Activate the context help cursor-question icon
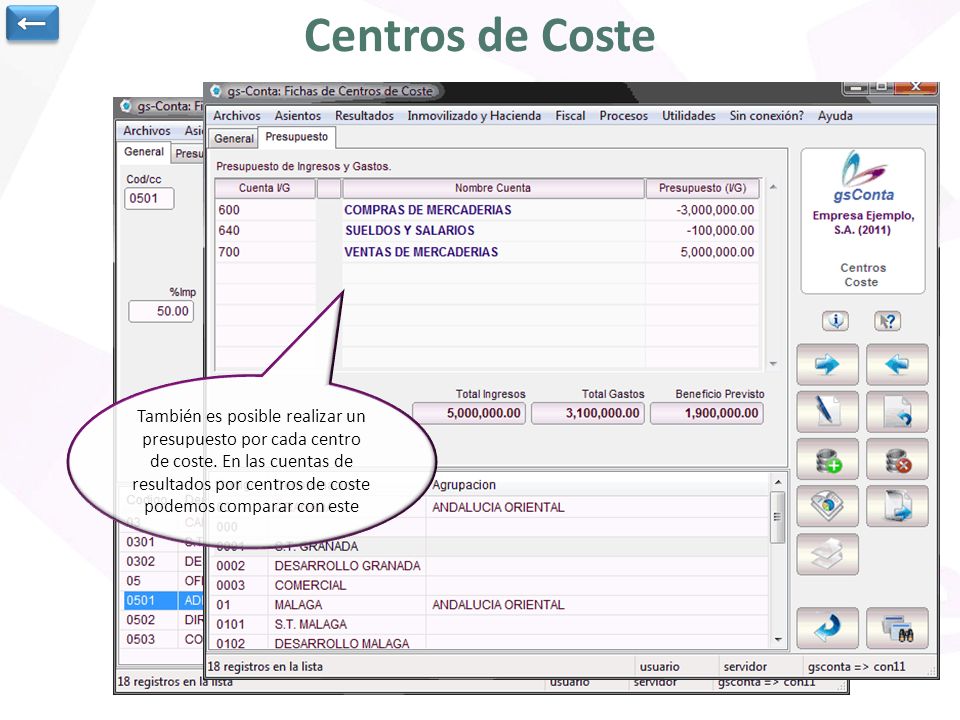960x720 pixels. point(887,320)
